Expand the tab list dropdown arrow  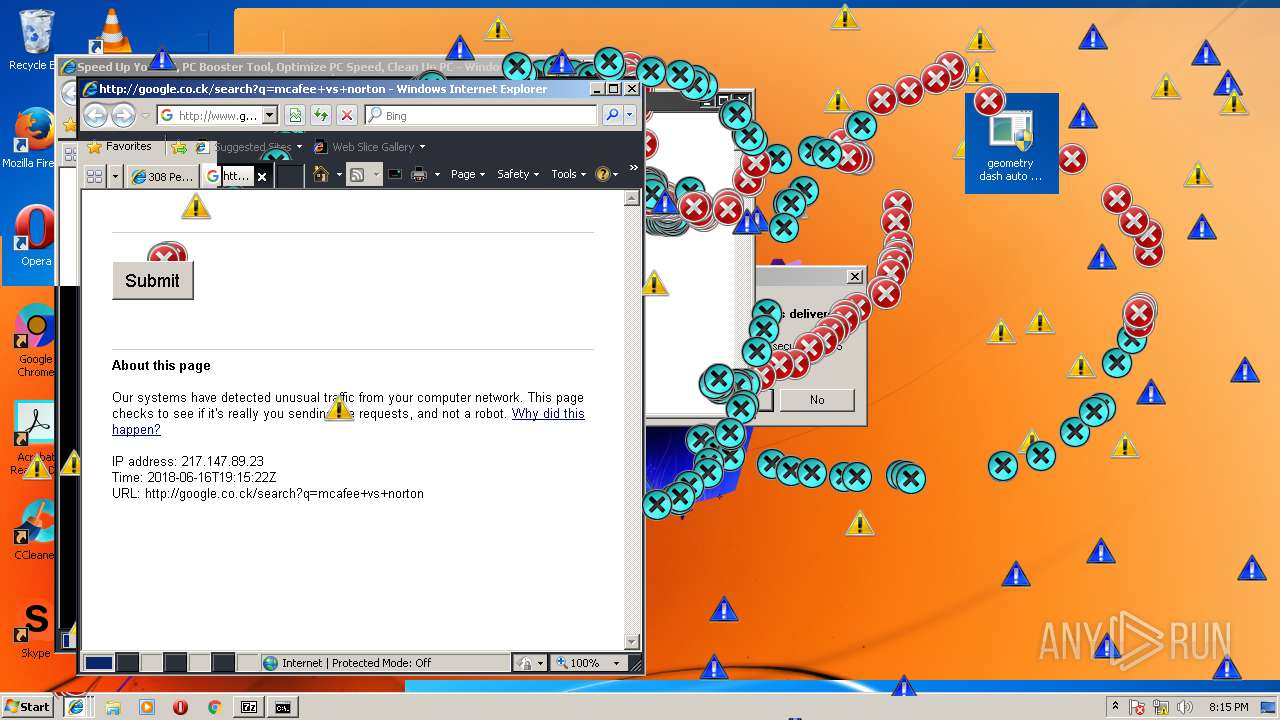[x=115, y=176]
